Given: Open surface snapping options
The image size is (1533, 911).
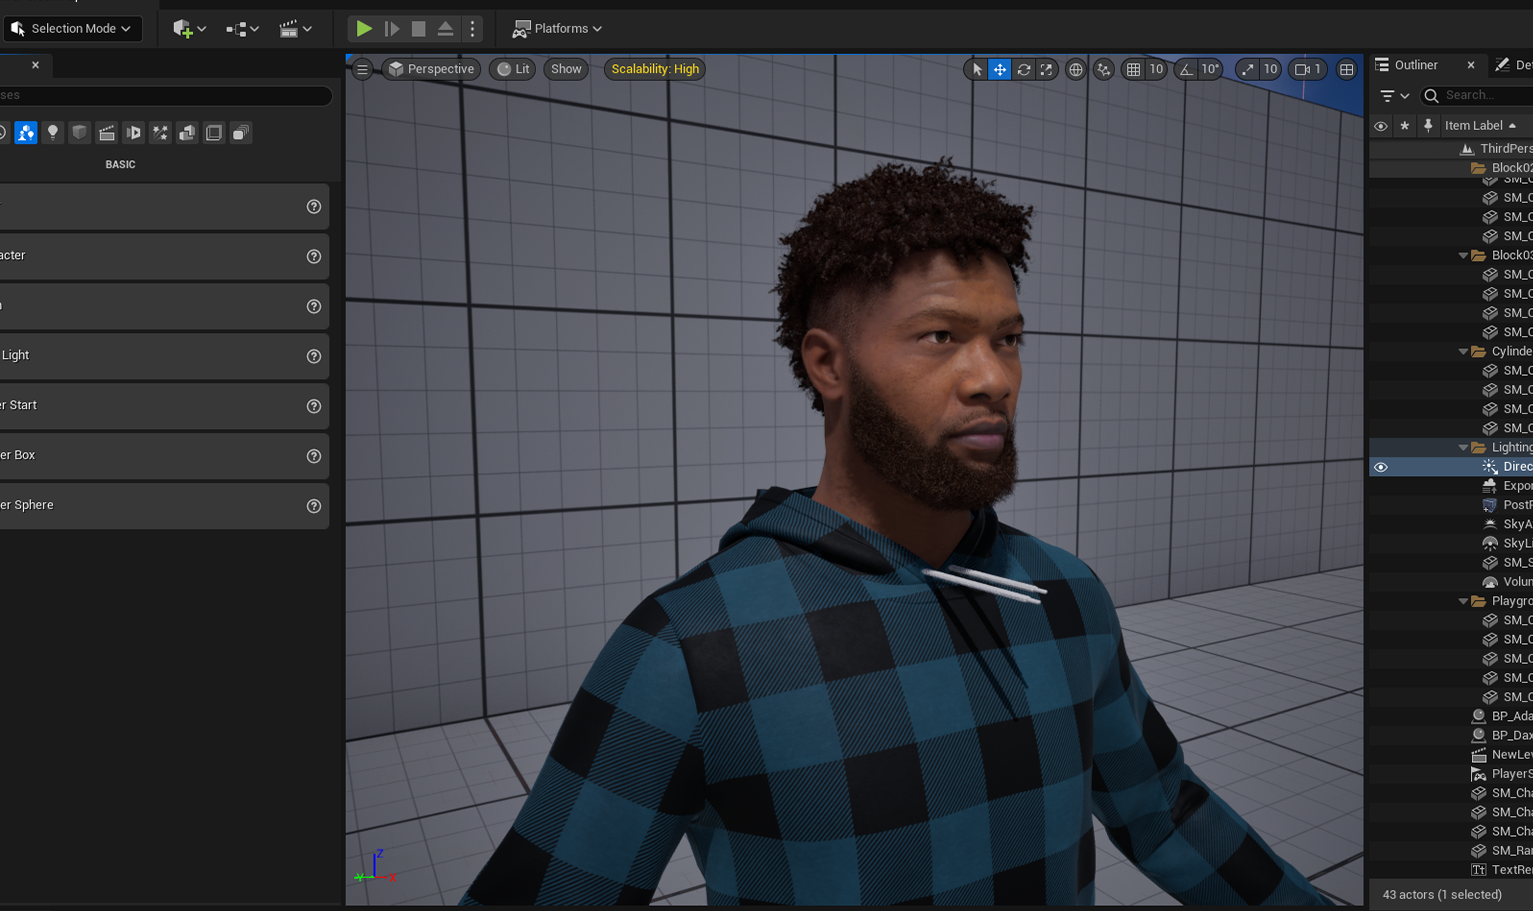Looking at the screenshot, I should [x=1103, y=69].
